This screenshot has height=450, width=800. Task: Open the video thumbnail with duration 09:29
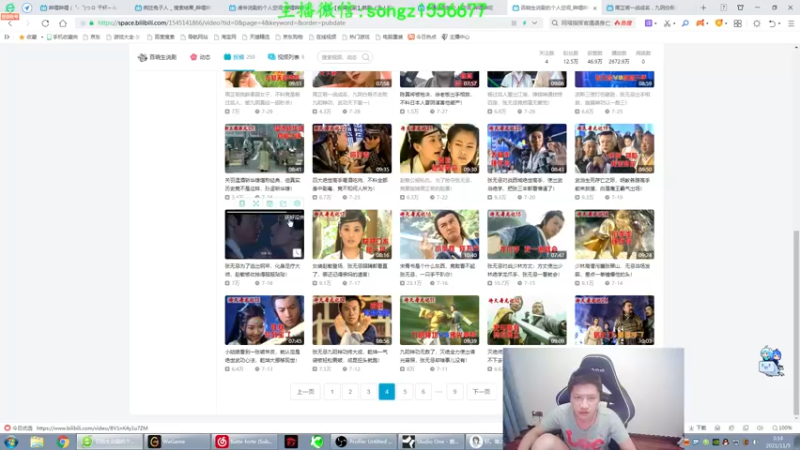pos(439,320)
